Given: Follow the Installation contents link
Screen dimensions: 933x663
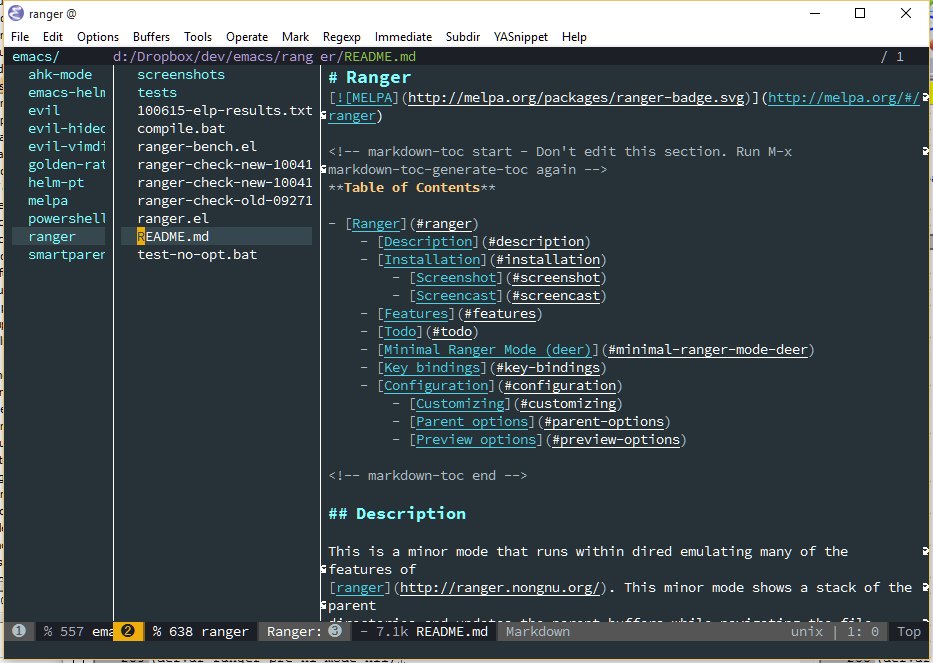Looking at the screenshot, I should click(432, 259).
